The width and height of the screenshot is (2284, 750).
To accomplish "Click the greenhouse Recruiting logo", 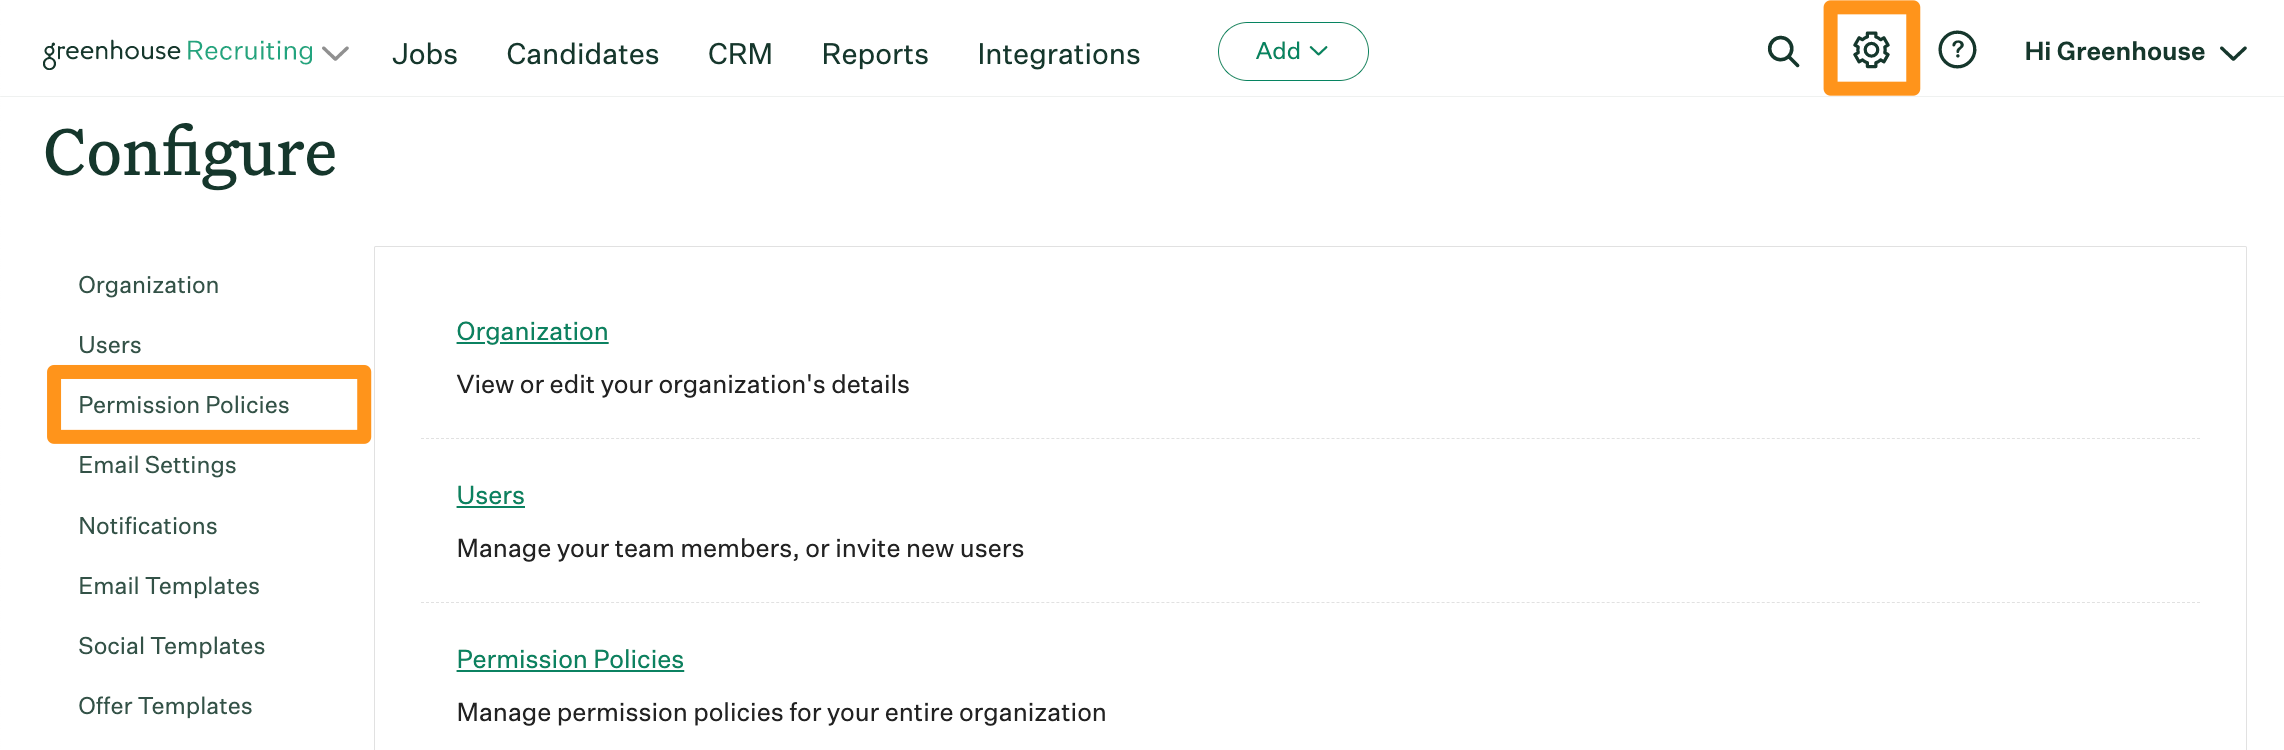I will click(x=178, y=52).
